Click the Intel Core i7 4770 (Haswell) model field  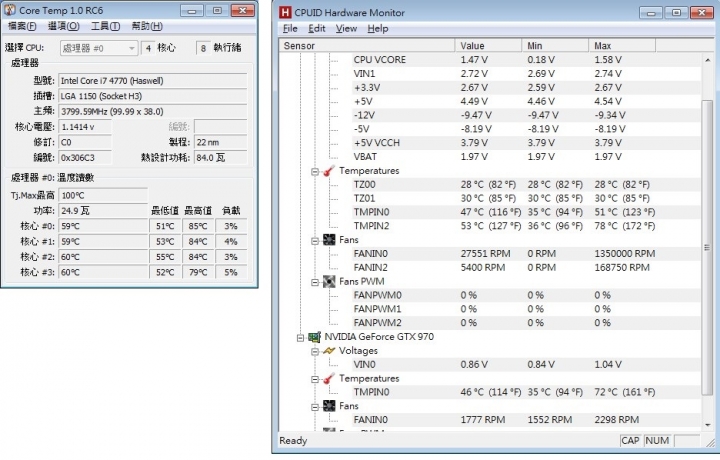153,81
